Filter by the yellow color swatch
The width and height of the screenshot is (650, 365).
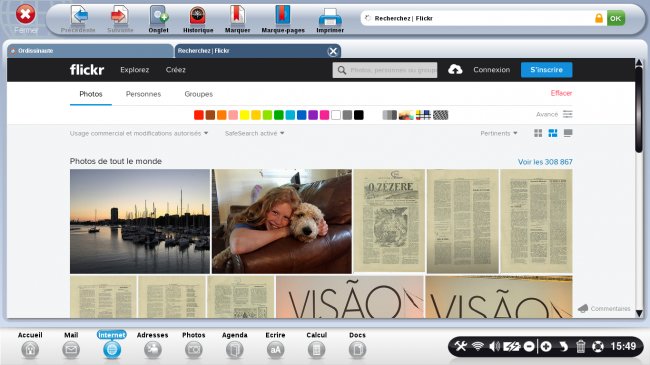coord(245,115)
